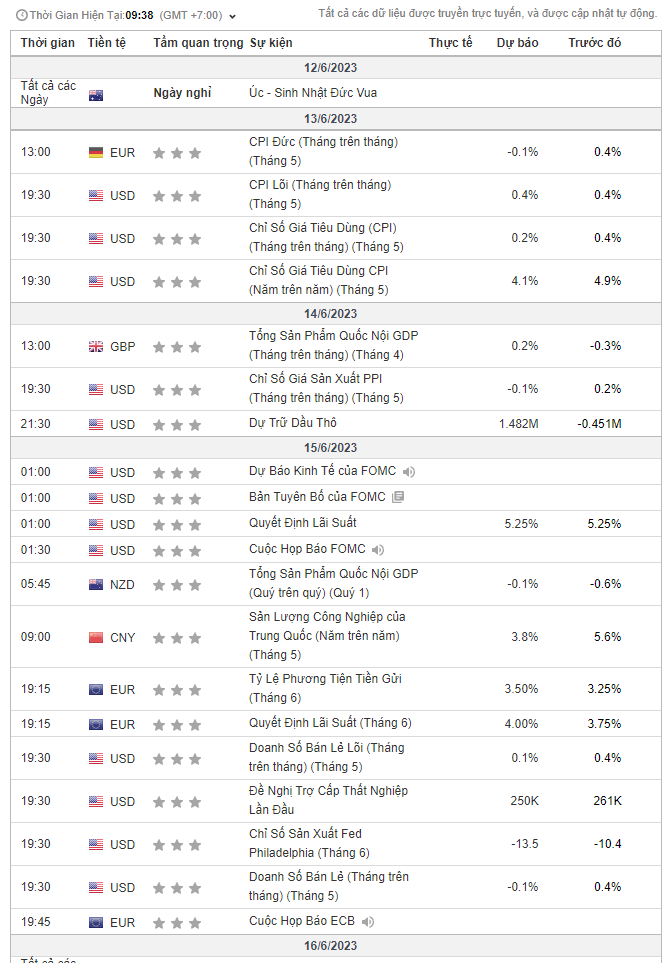The image size is (667, 963).
Task: Sort by the Thời gian column header
Action: click(x=47, y=44)
